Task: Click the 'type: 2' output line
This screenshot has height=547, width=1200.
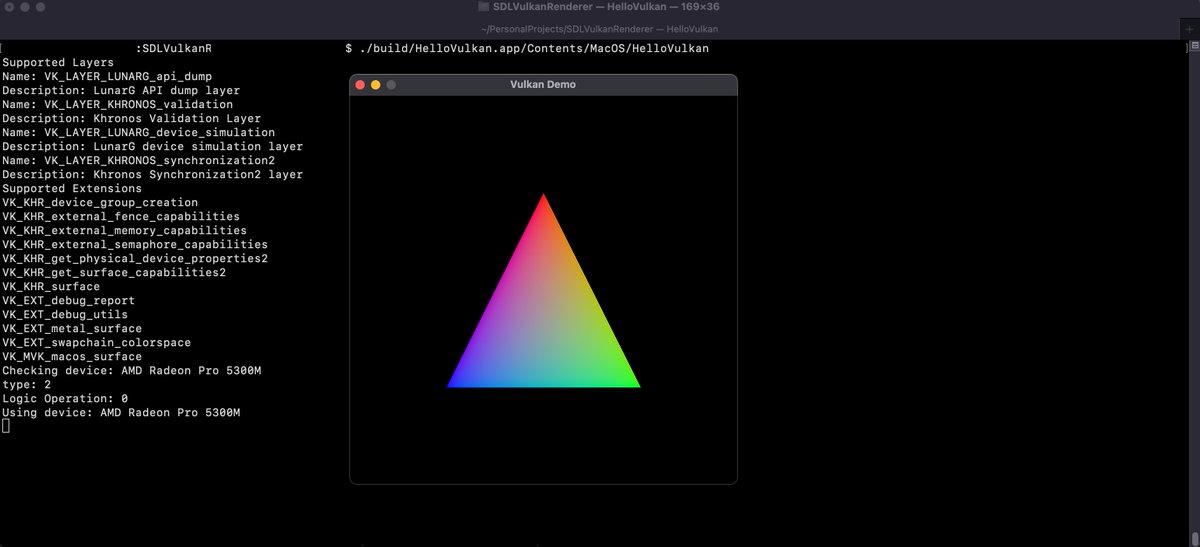Action: point(26,384)
